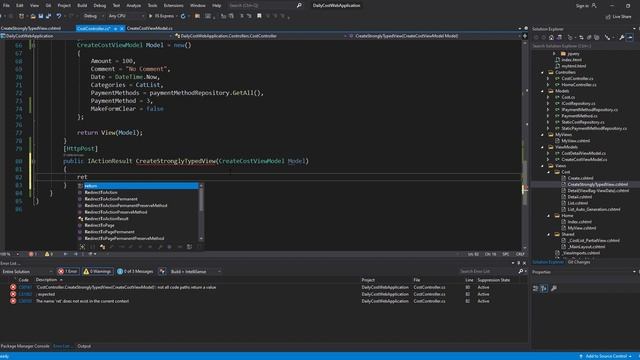
Task: Open the Debug configuration dropdown
Action: tap(92, 16)
